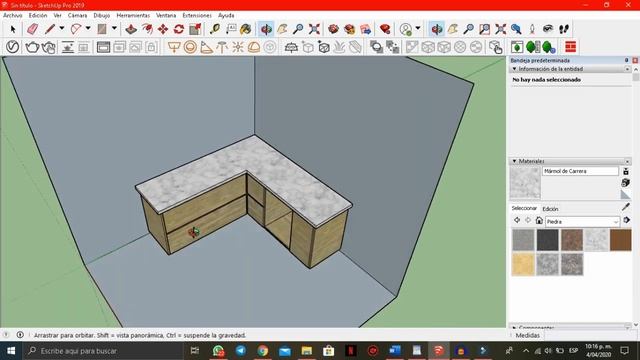This screenshot has width=640, height=360.
Task: Pick the dark granite material swatch
Action: tap(547, 240)
